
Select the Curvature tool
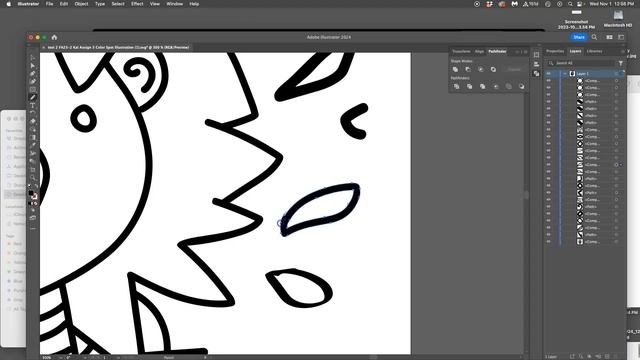point(33,82)
